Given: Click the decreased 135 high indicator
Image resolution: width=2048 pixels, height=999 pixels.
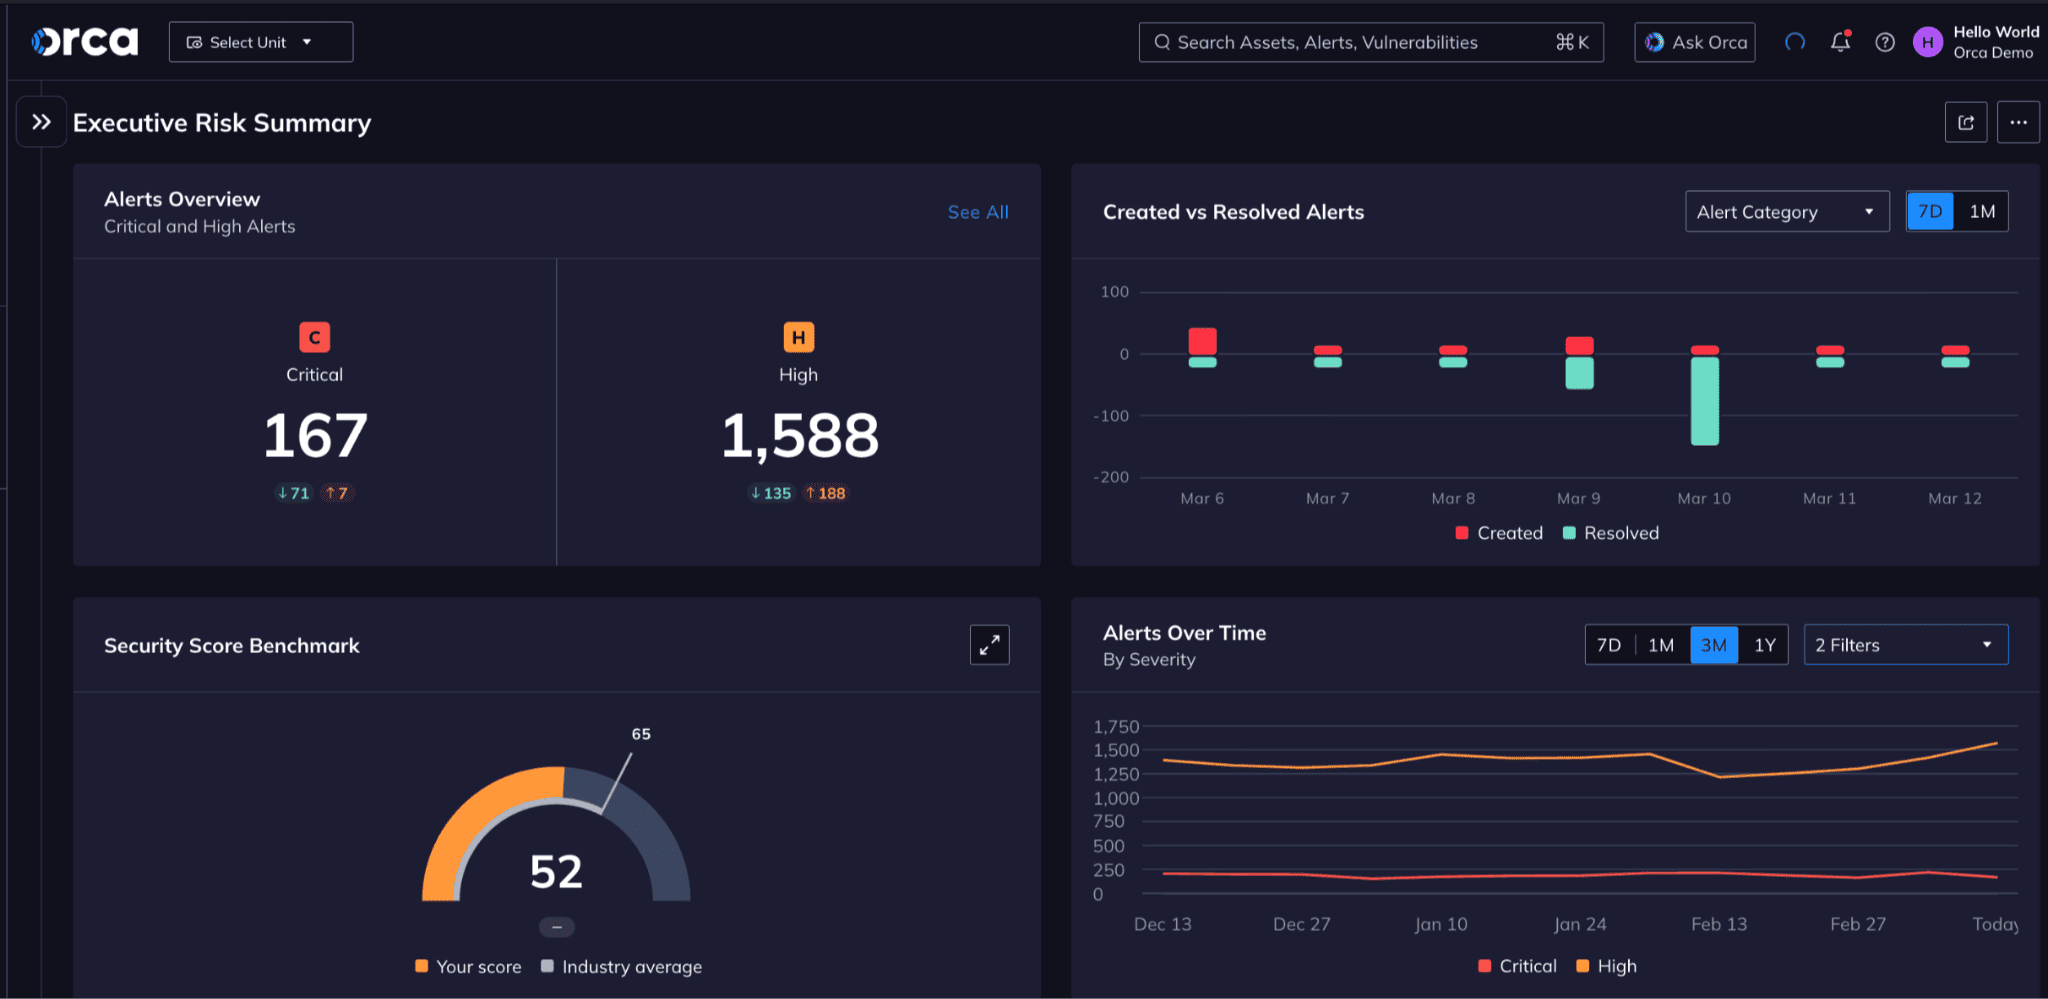Looking at the screenshot, I should (771, 493).
